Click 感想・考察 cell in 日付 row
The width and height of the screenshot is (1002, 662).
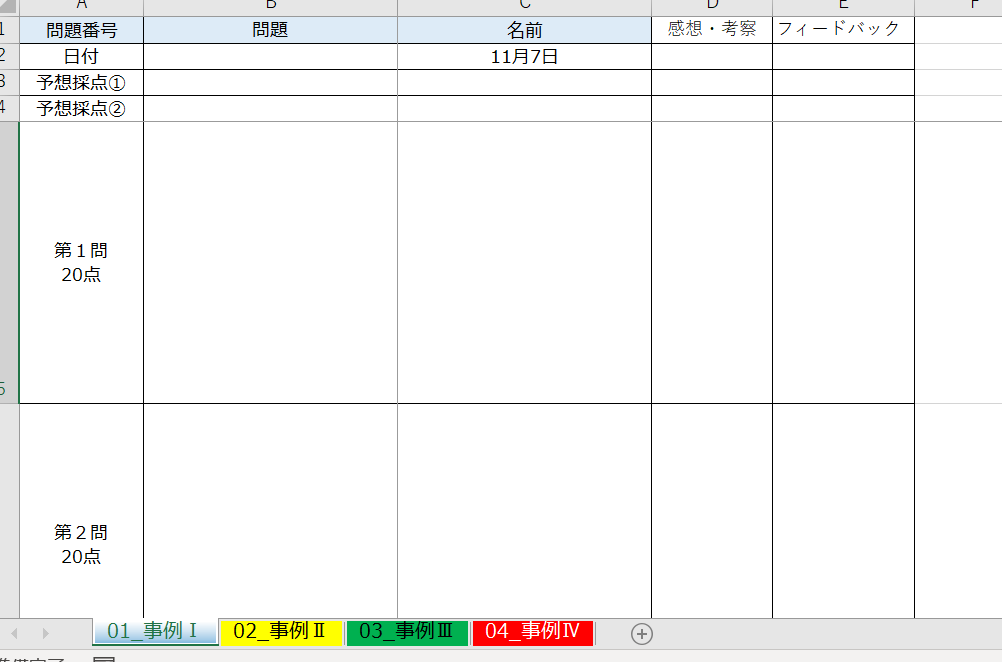coord(712,56)
